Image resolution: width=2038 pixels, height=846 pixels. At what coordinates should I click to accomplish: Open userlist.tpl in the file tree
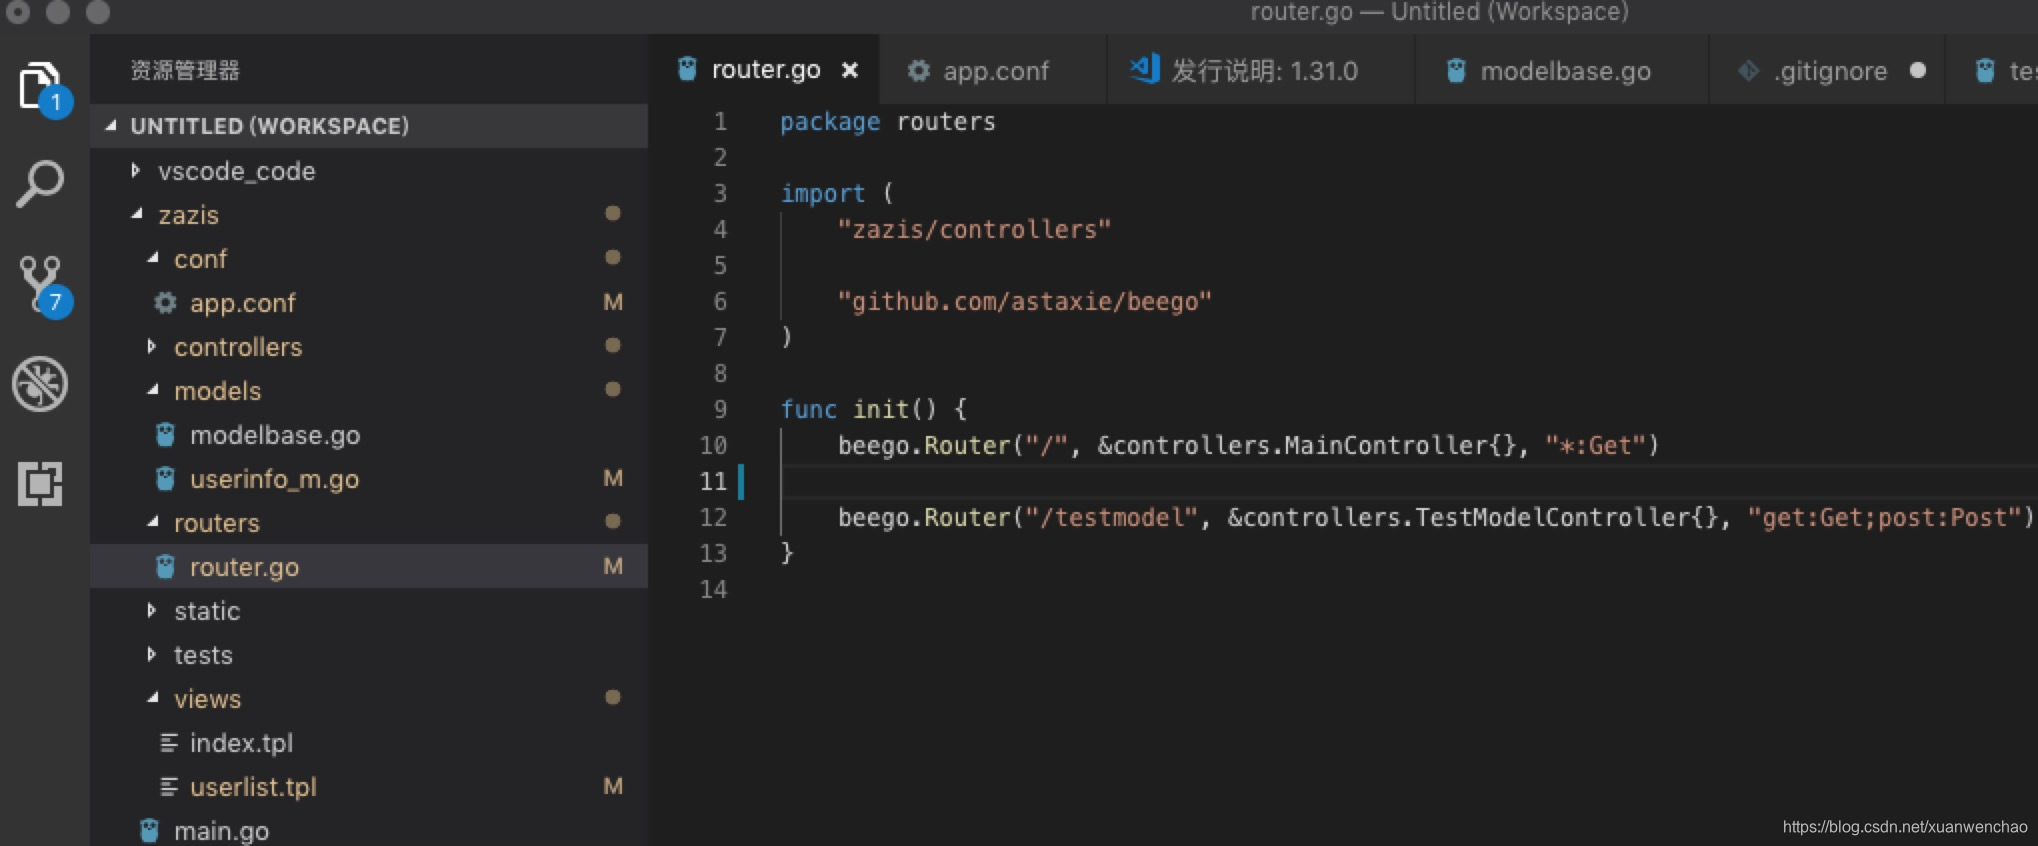coord(369,786)
